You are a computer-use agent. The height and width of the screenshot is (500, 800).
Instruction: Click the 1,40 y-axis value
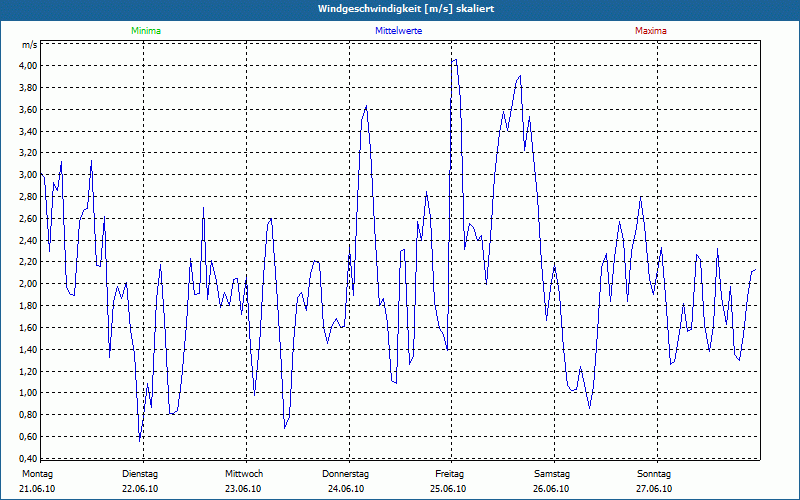(29, 349)
